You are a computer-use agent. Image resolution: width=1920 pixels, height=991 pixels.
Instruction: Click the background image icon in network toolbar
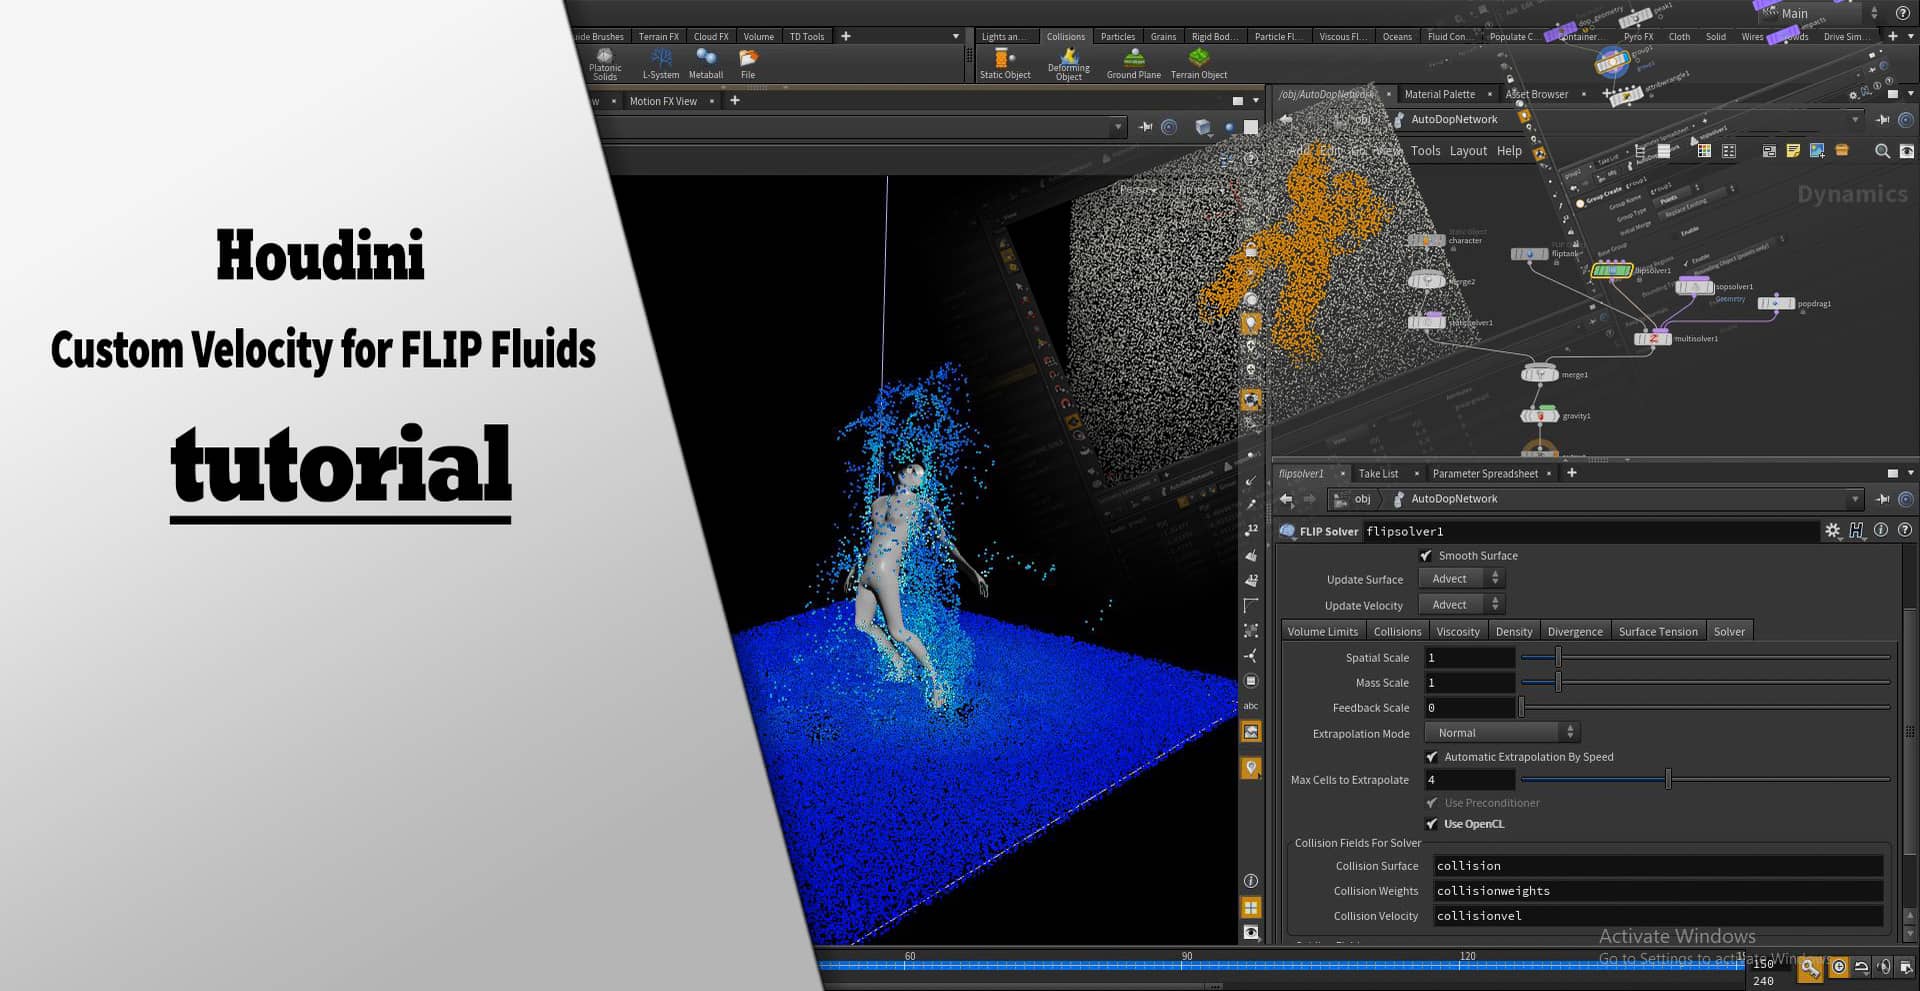1817,151
